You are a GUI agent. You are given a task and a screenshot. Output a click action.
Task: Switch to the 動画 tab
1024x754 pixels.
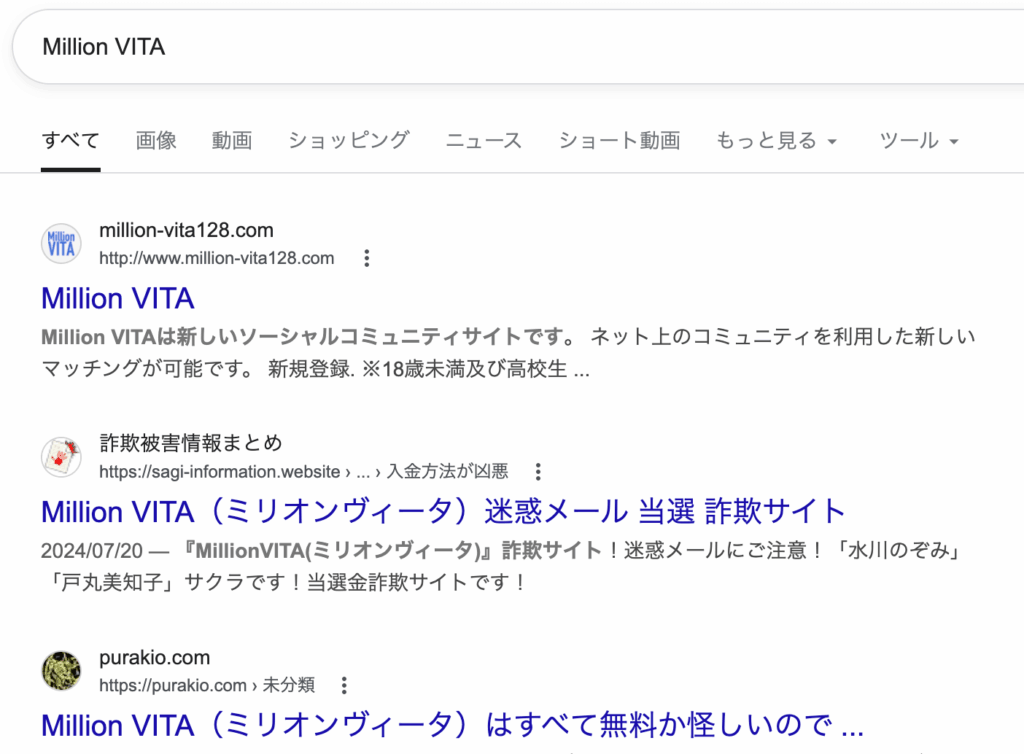pos(231,141)
